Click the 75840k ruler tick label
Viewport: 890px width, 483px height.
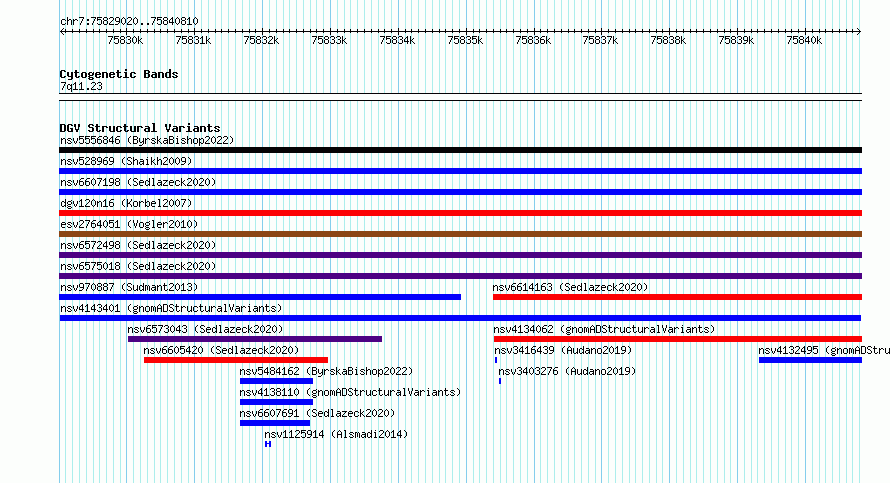click(804, 40)
